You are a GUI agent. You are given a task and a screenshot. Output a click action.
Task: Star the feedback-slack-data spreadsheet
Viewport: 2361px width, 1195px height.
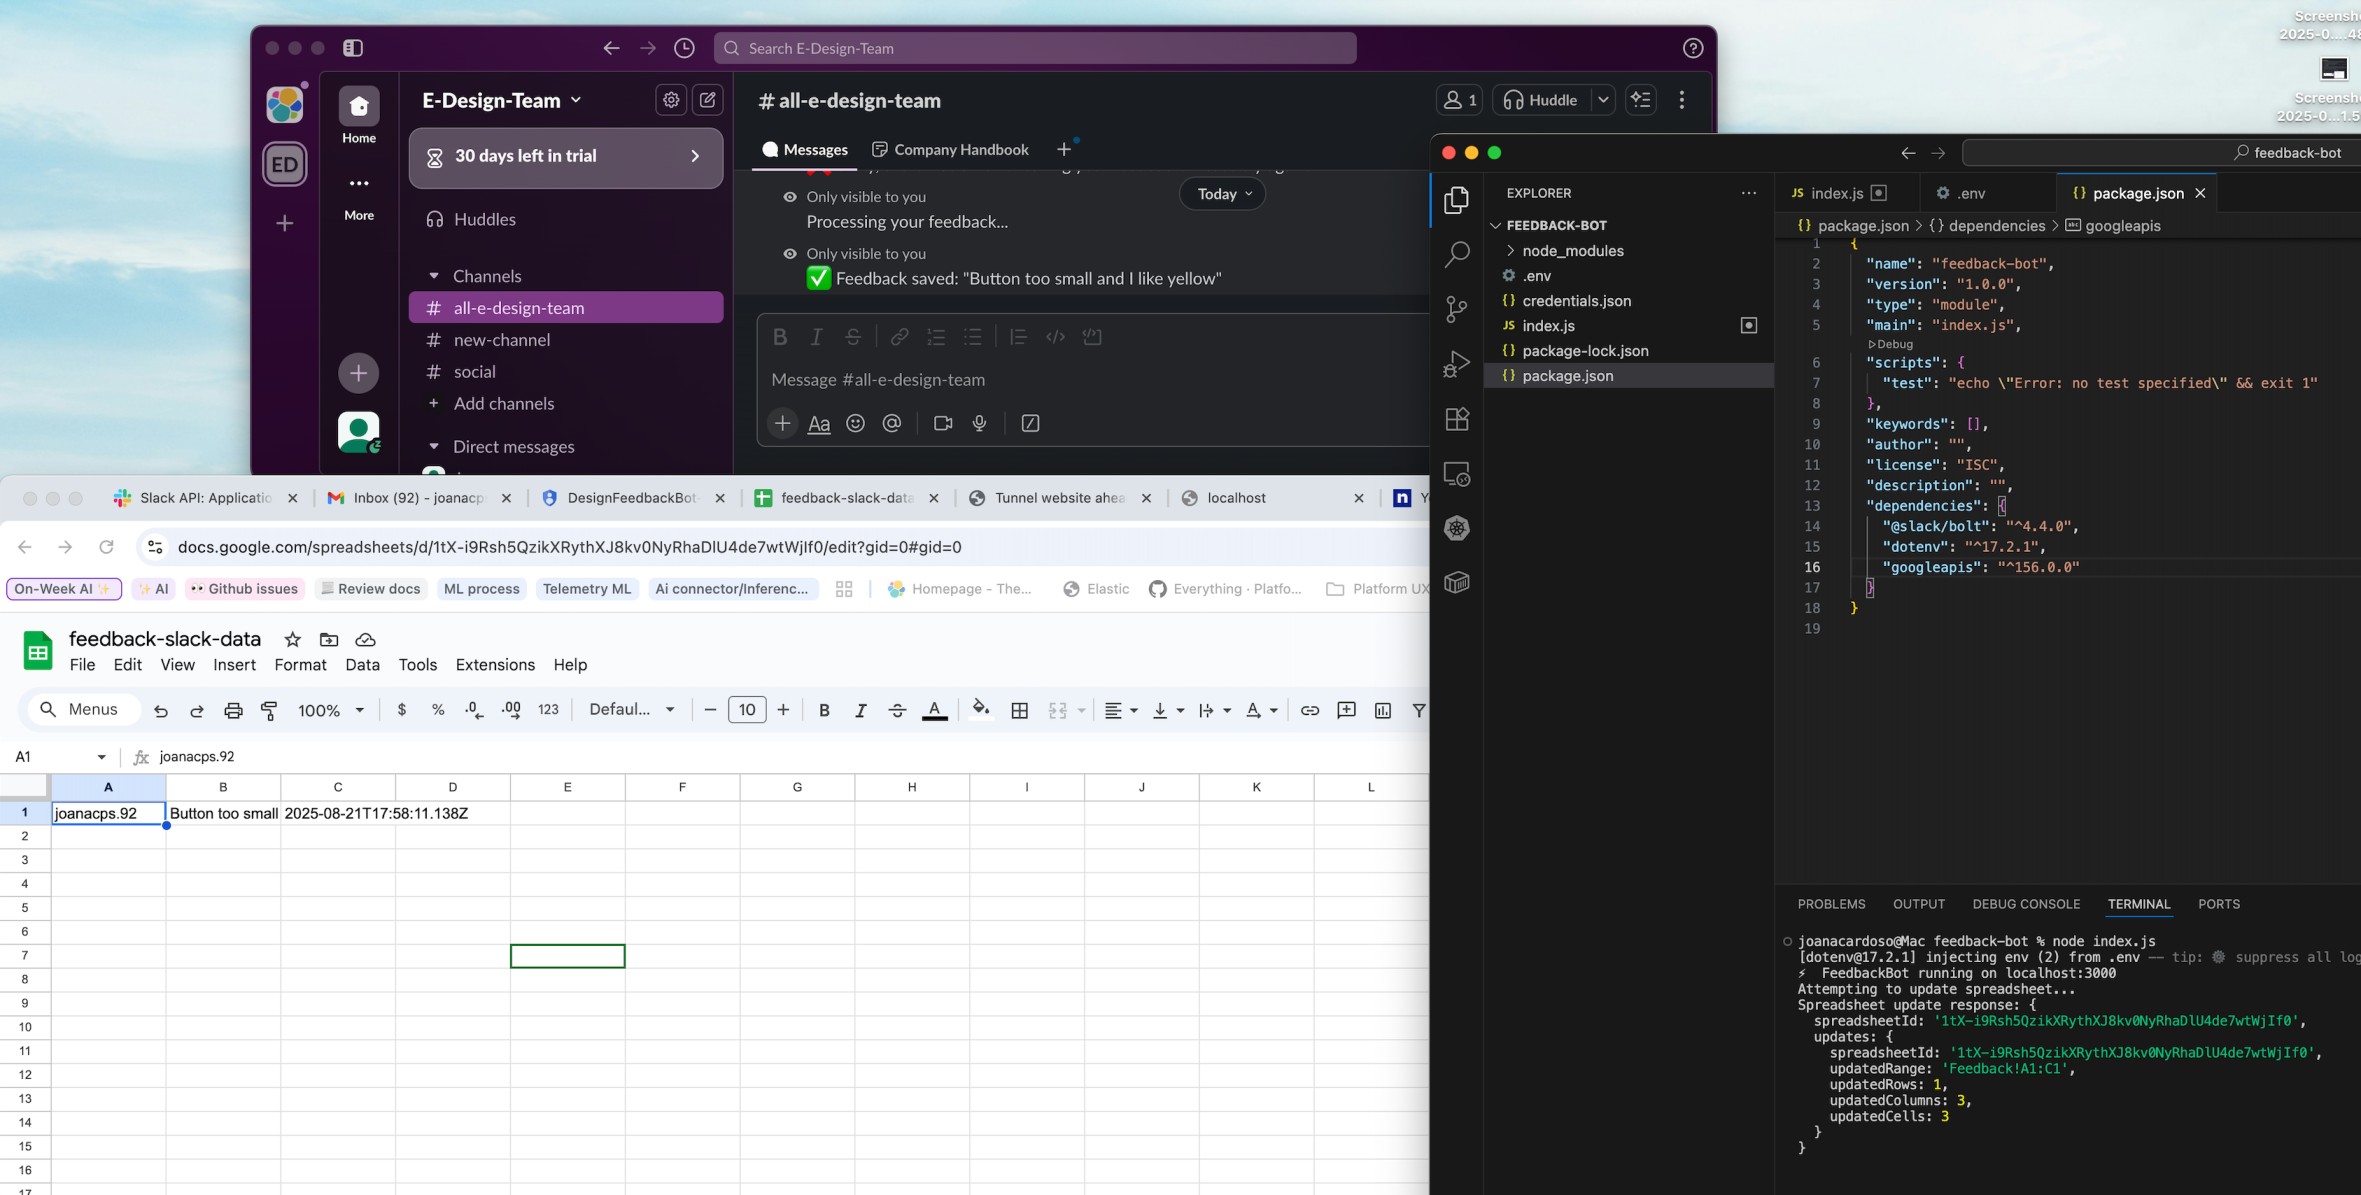(292, 640)
